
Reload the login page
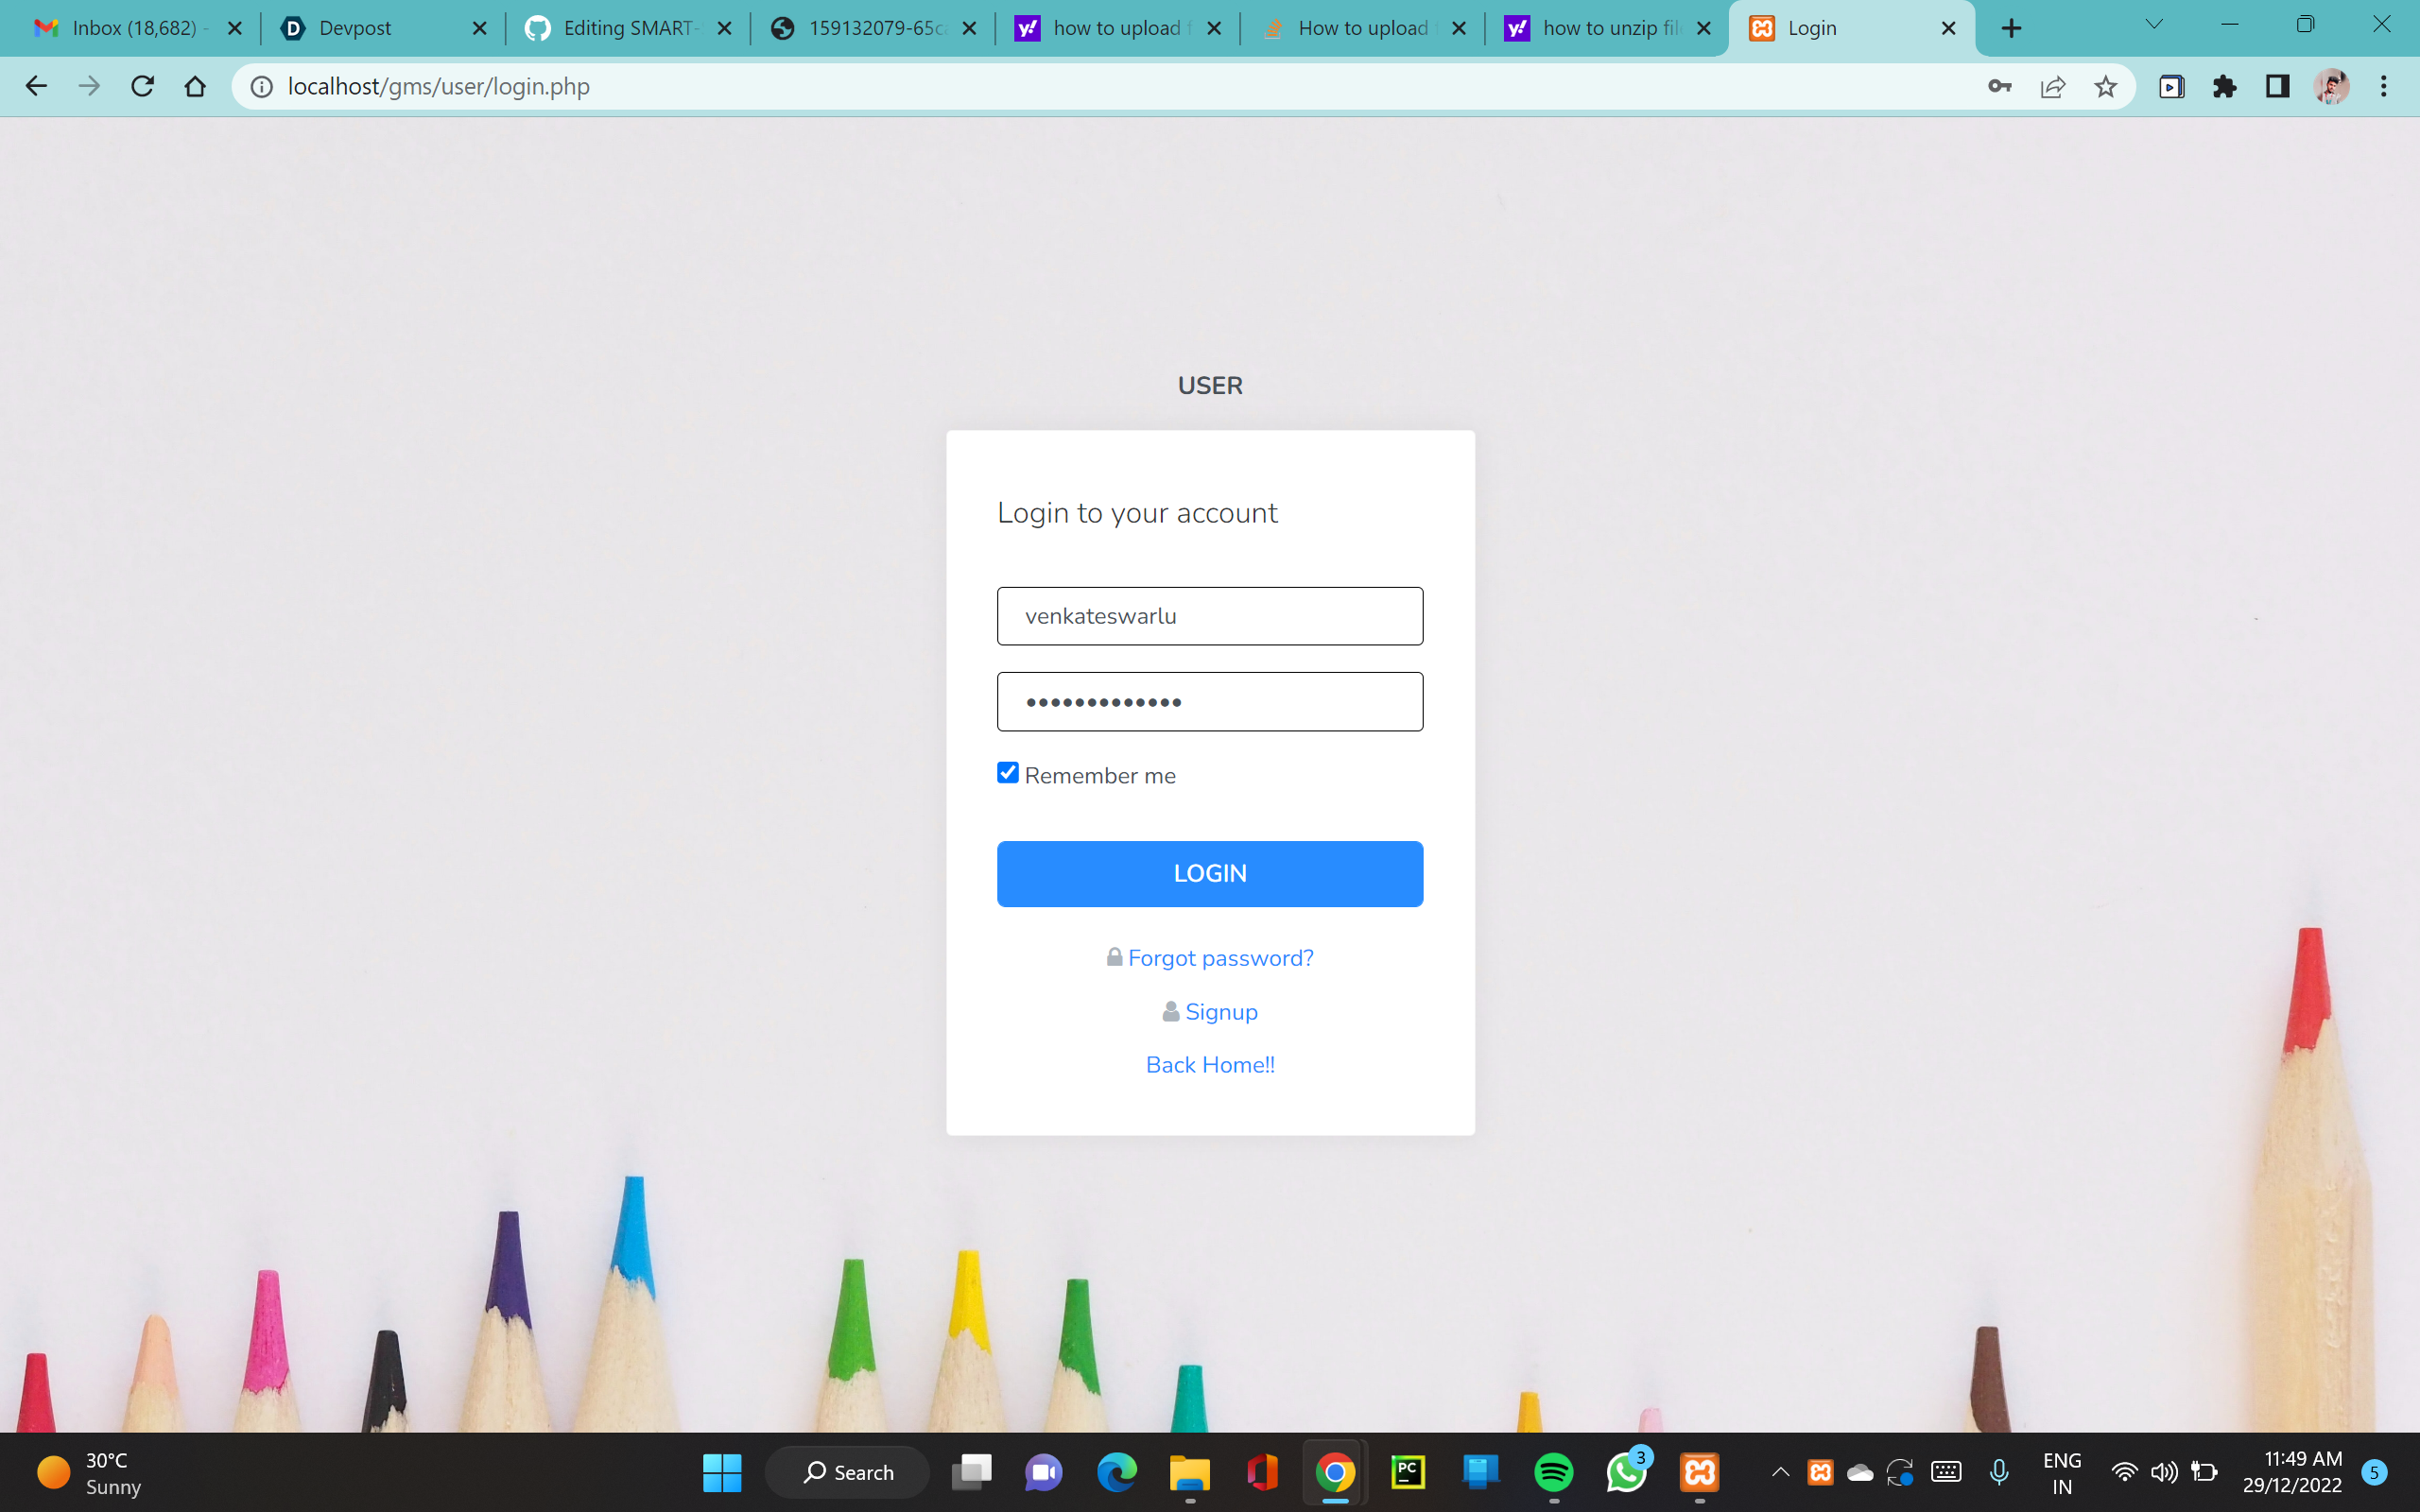(142, 87)
